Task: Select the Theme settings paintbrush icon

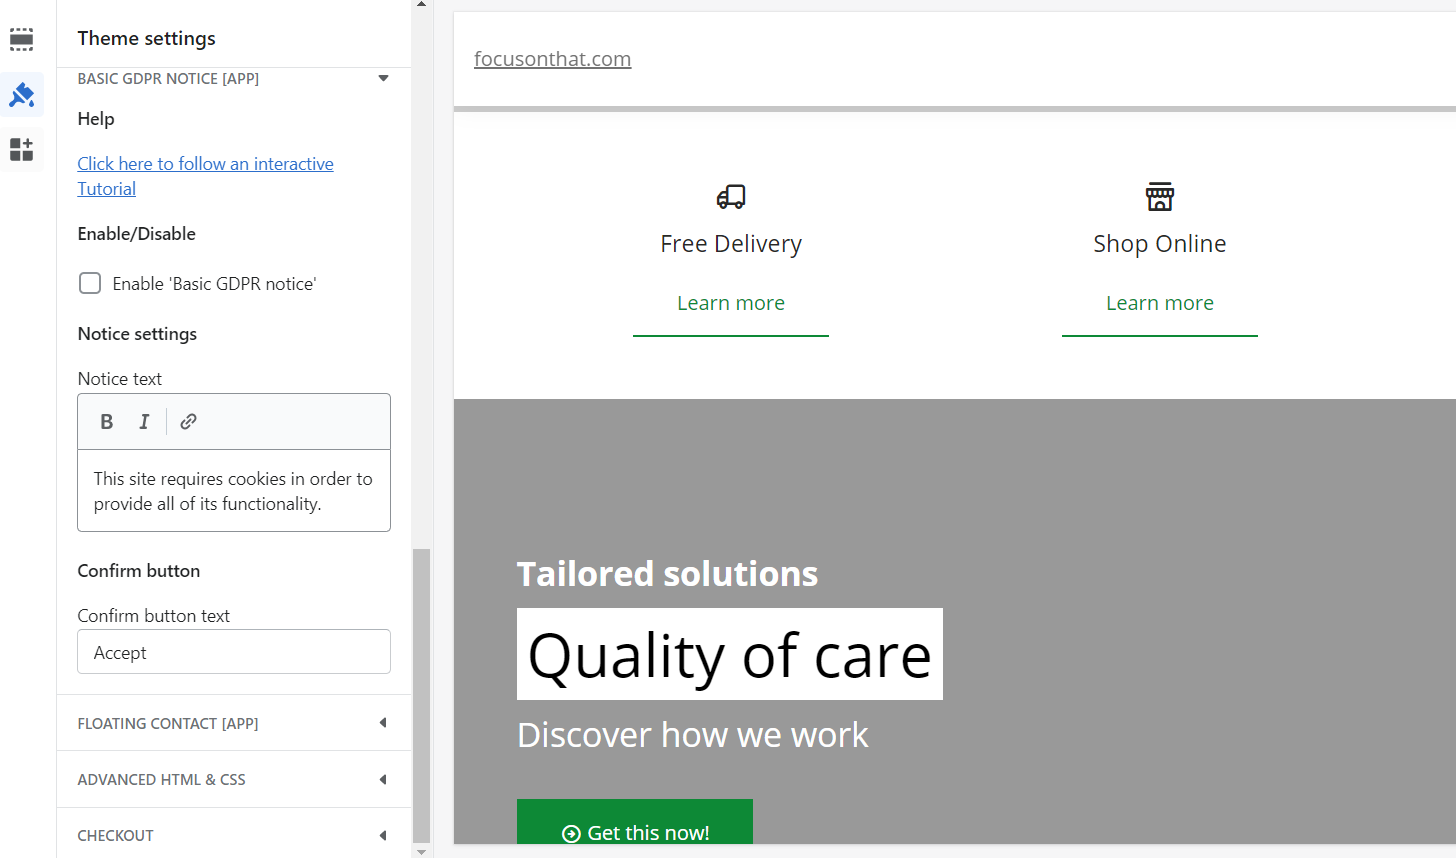Action: [22, 95]
